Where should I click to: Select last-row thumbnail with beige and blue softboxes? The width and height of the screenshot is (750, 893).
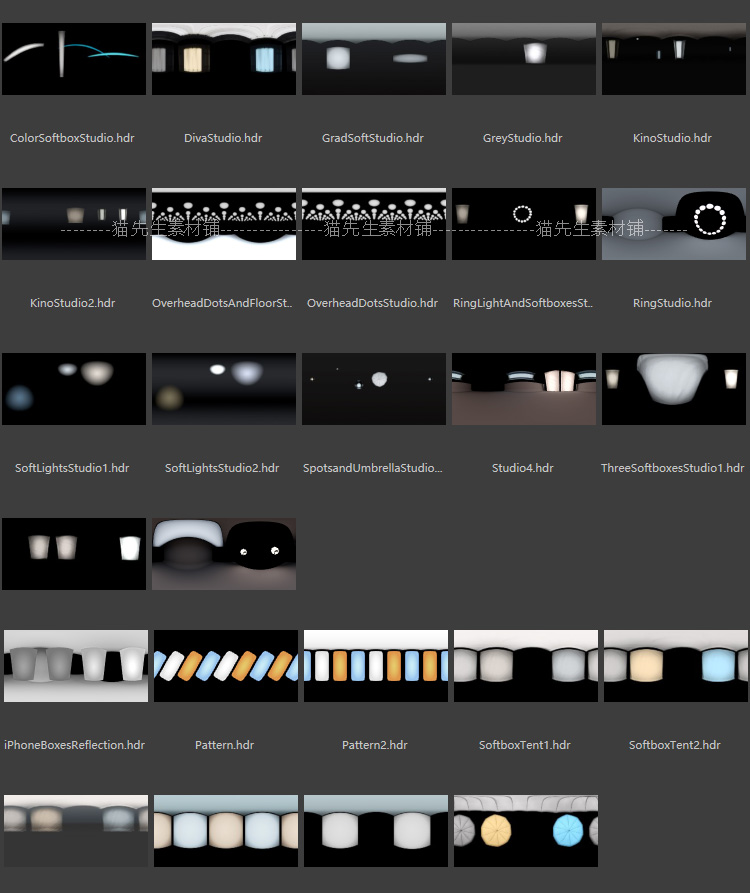226,831
